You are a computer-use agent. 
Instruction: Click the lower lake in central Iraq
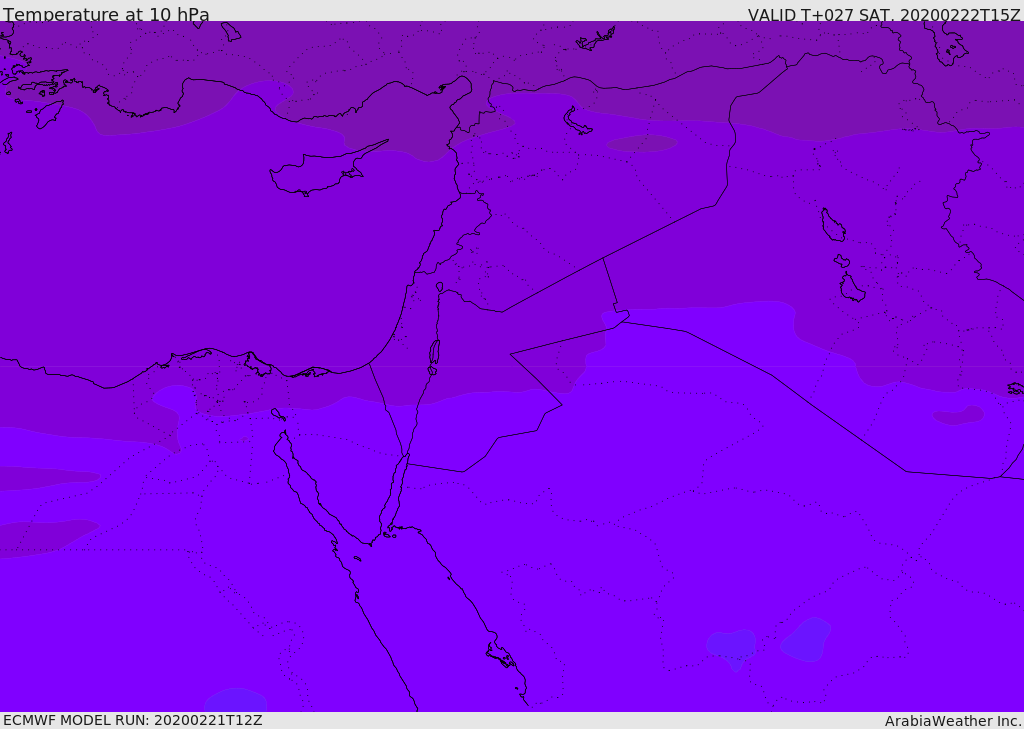(x=851, y=288)
